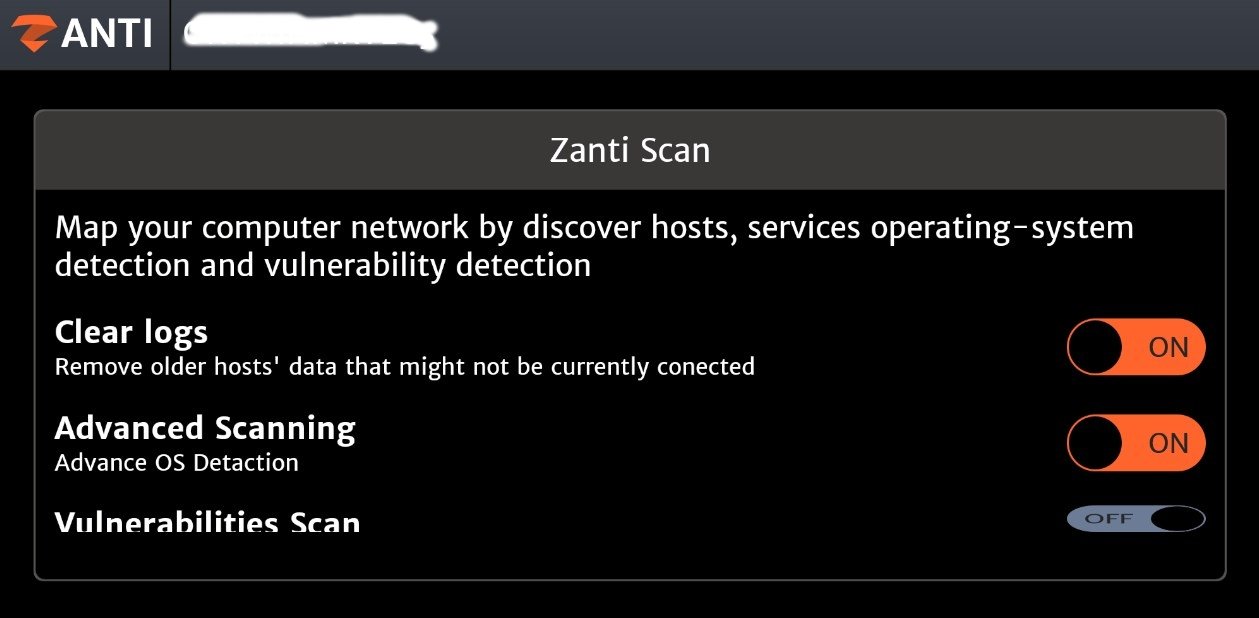Click the blurred network name in header
The image size is (1259, 618).
(x=311, y=33)
